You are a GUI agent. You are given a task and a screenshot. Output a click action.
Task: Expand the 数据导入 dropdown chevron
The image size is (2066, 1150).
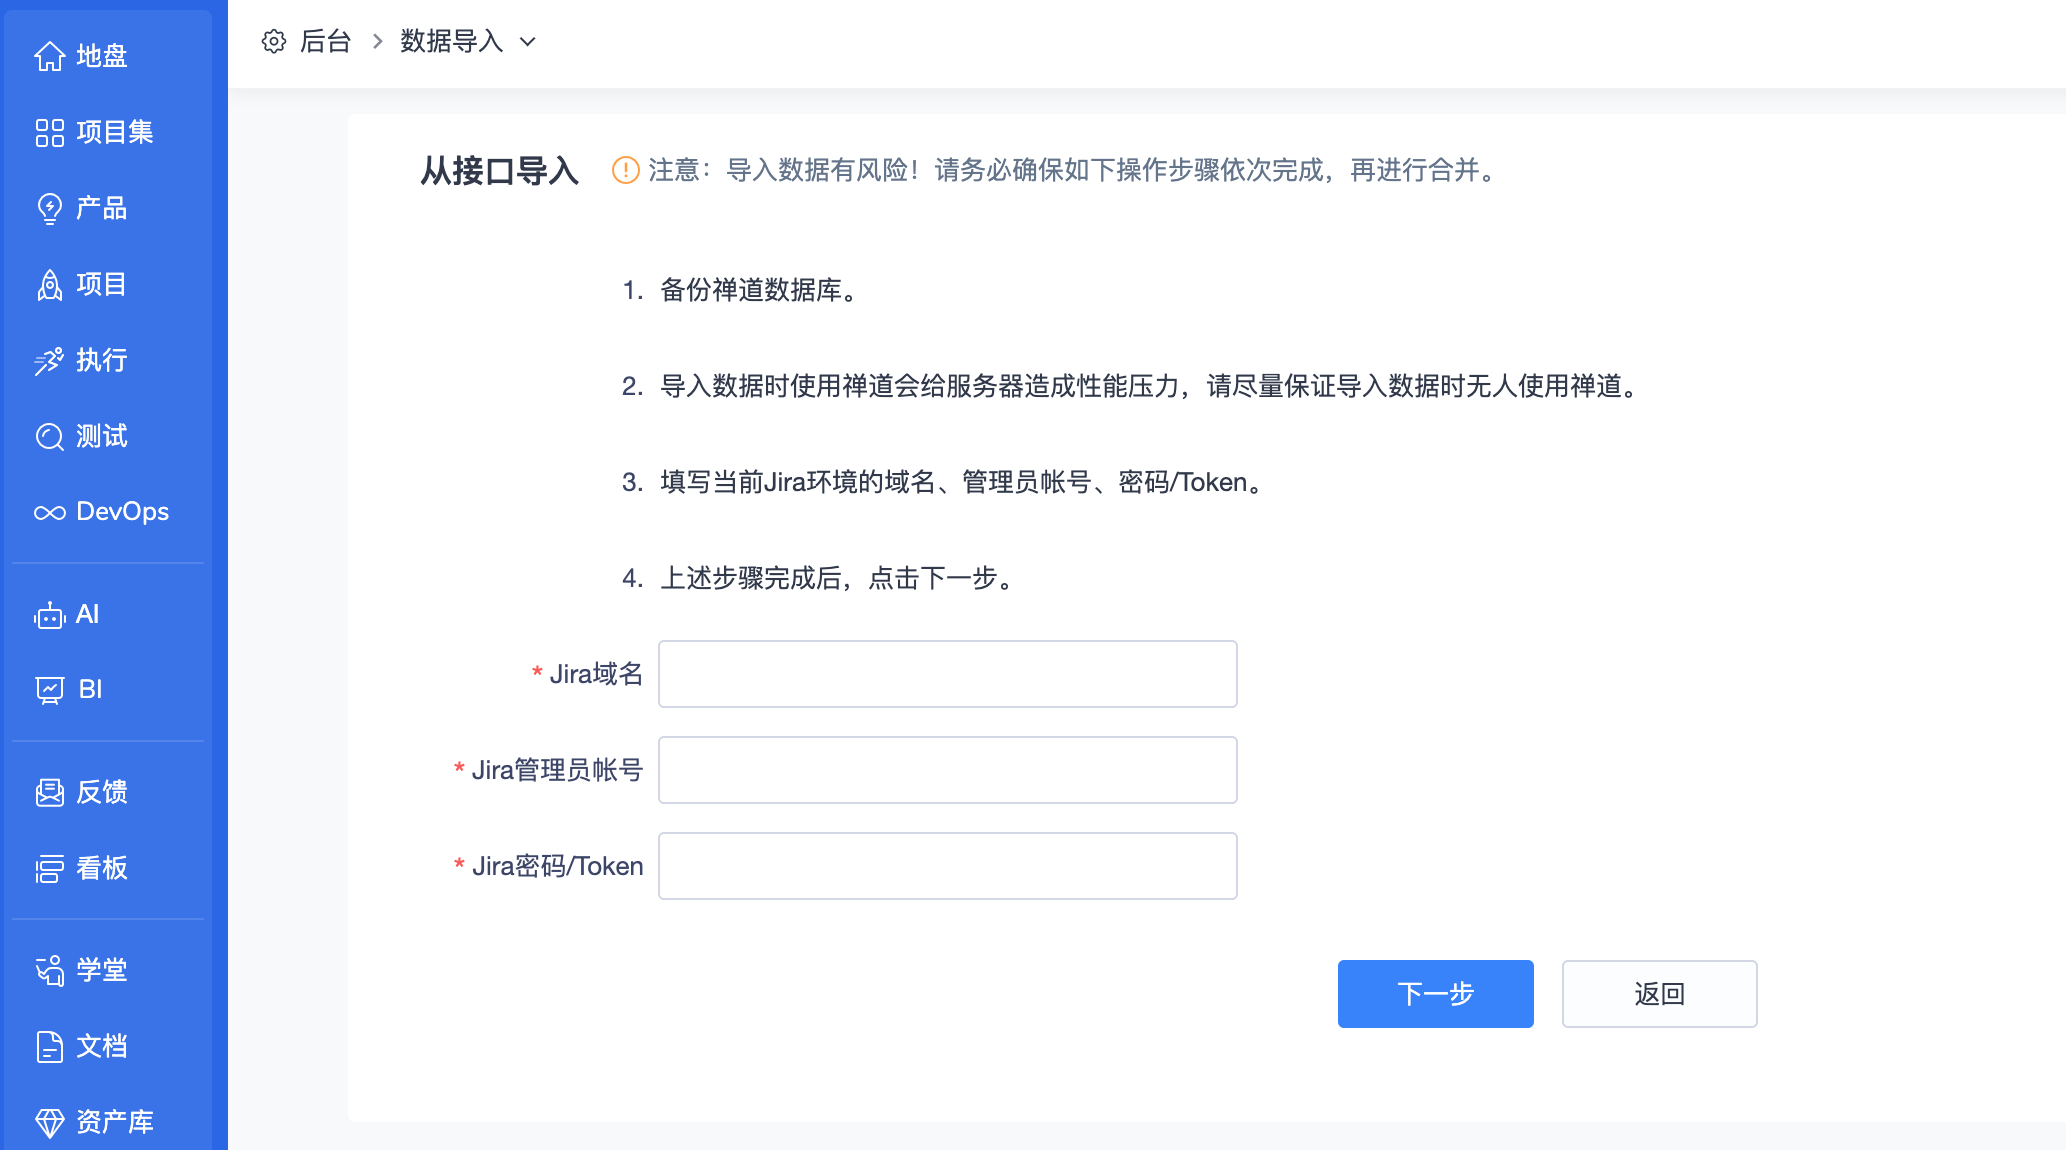(x=528, y=42)
